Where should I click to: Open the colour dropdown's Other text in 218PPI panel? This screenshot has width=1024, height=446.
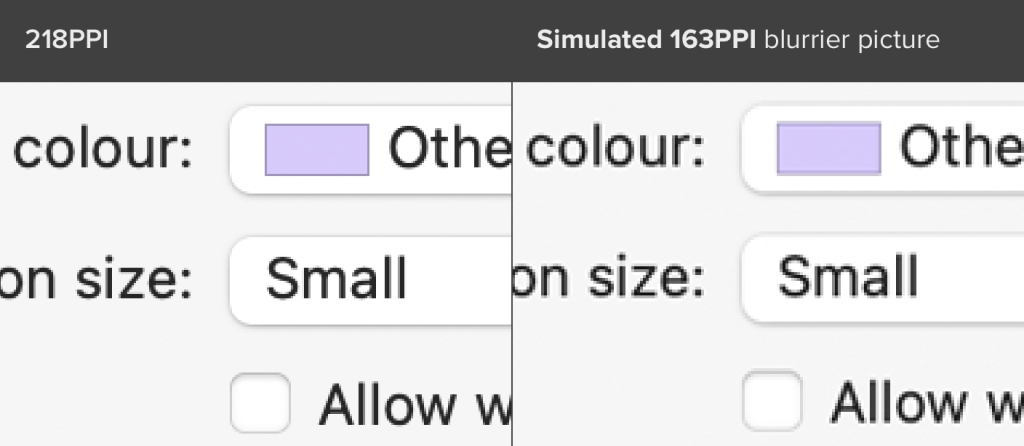click(x=450, y=150)
